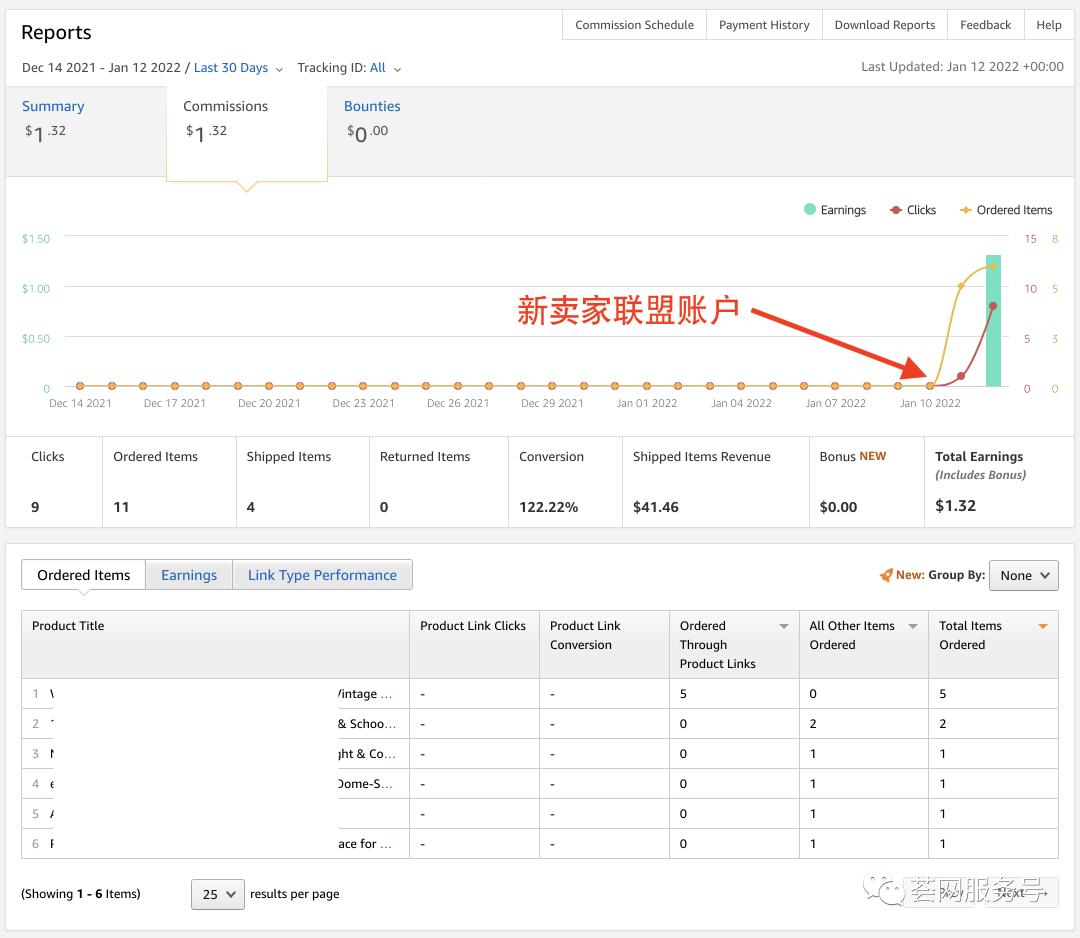Toggle Earnings series in chart legend
The width and height of the screenshot is (1080, 938).
coord(834,210)
